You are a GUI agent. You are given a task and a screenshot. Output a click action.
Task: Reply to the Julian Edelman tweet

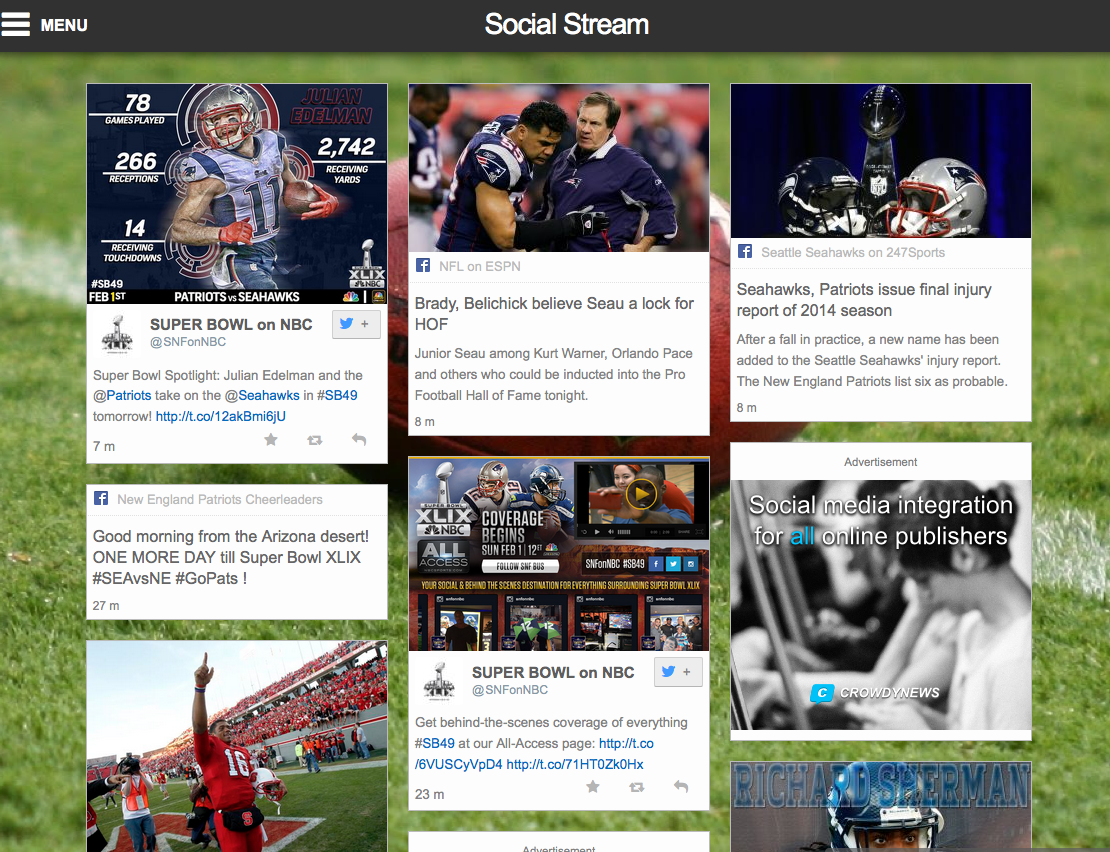[359, 440]
